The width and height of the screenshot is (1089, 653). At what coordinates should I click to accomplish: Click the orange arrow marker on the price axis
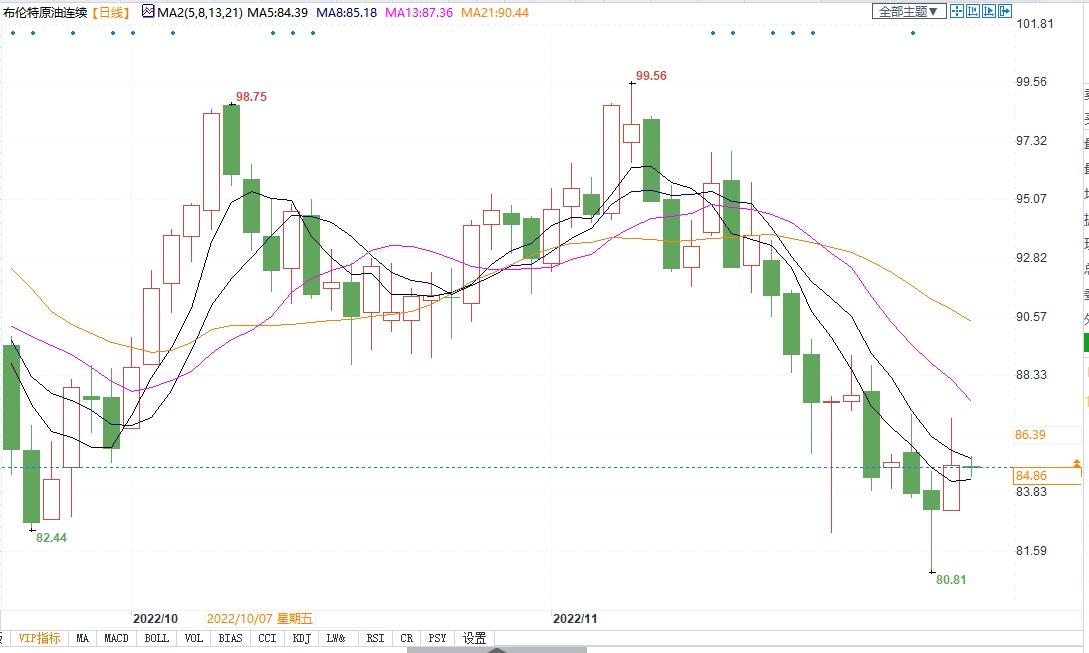1076,464
